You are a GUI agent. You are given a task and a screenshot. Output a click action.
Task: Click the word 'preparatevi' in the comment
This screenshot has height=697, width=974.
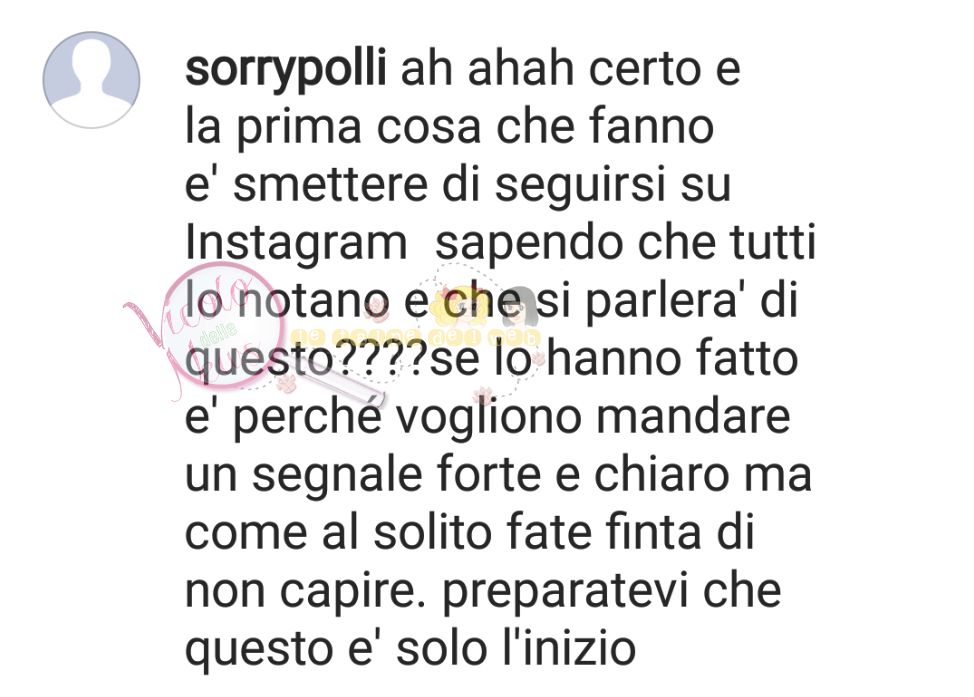pyautogui.click(x=565, y=593)
